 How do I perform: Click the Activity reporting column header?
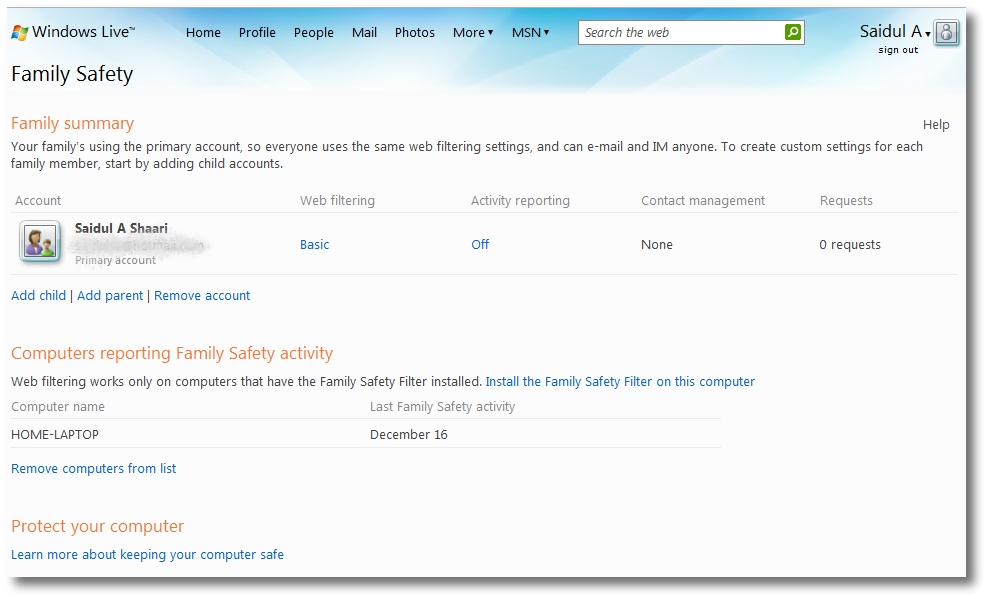tap(520, 201)
